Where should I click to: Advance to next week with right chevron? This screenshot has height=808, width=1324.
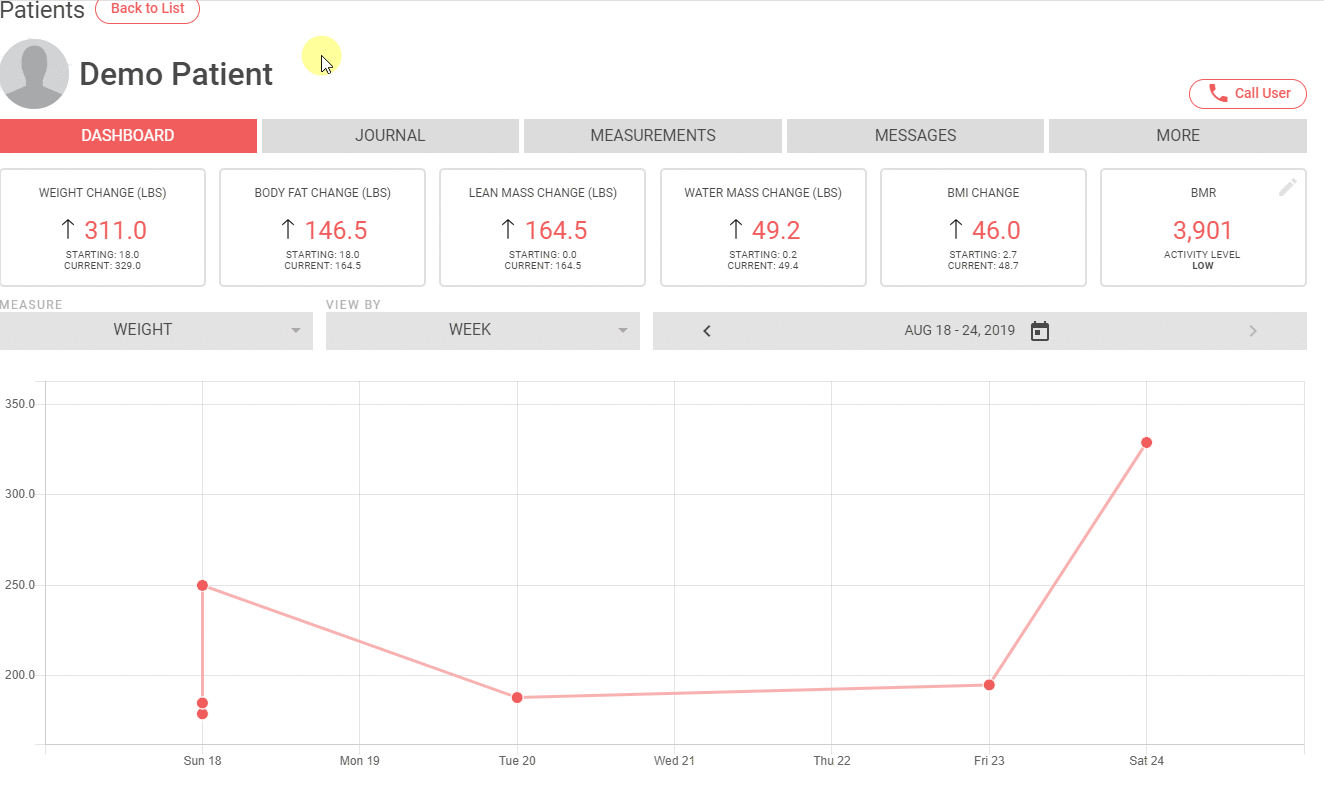tap(1253, 331)
